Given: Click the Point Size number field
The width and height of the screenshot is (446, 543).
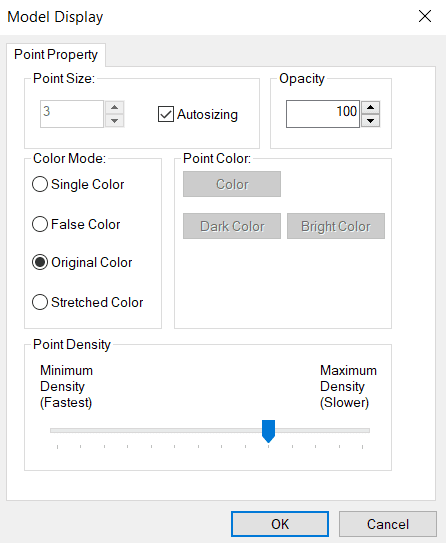Looking at the screenshot, I should [72, 114].
